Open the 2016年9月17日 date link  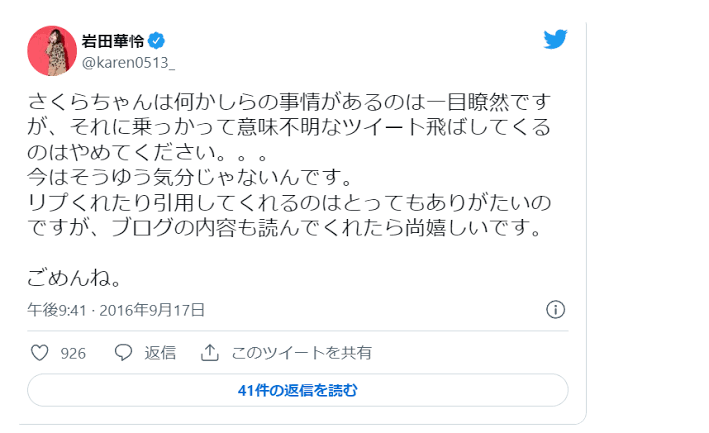pyautogui.click(x=152, y=310)
